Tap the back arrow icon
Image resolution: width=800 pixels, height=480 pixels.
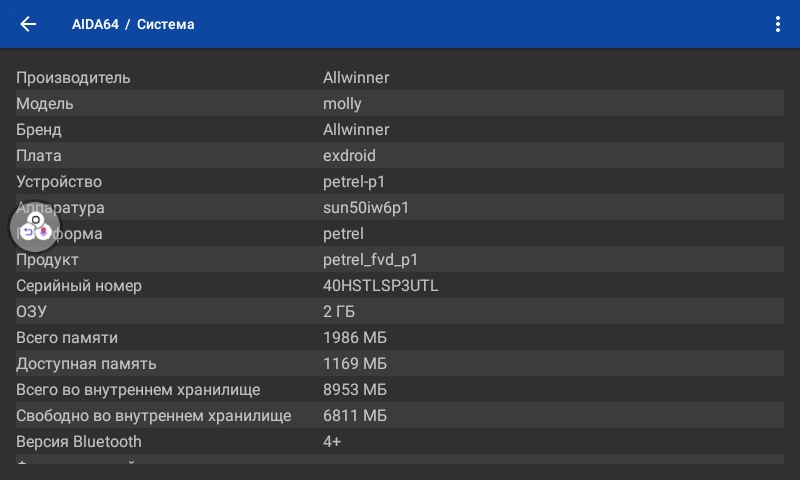click(x=28, y=24)
